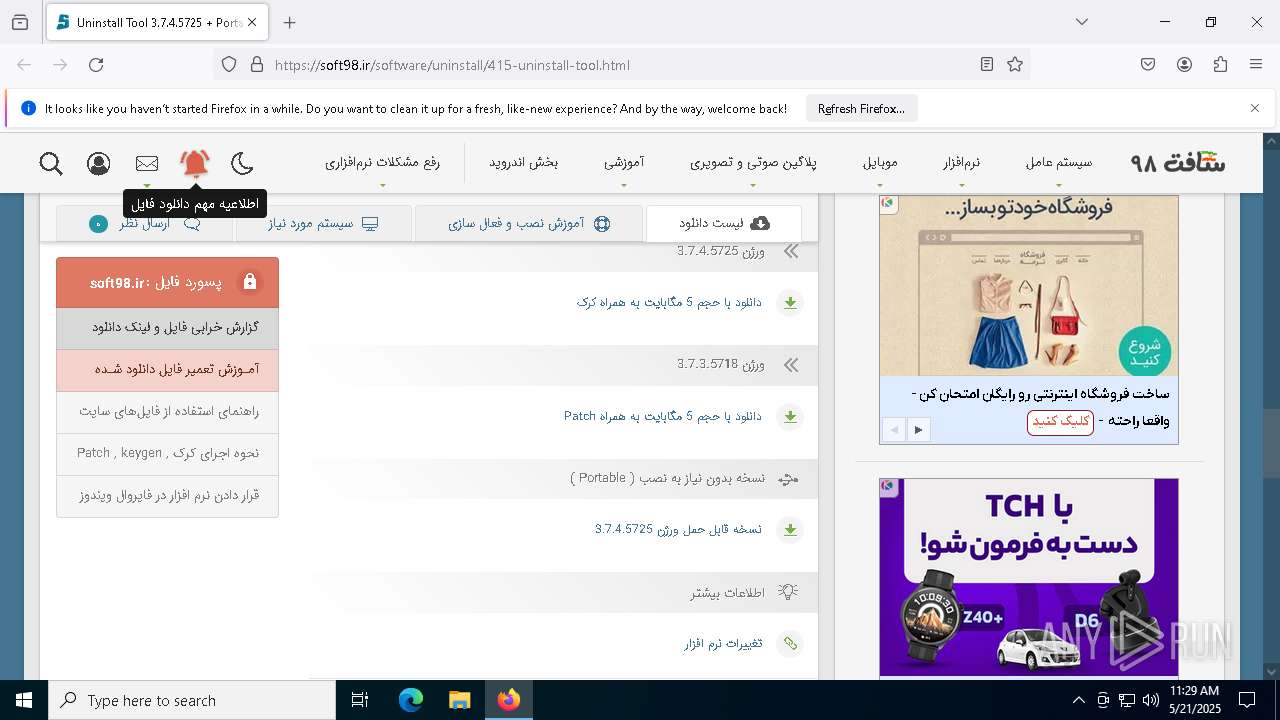This screenshot has width=1280, height=720.
Task: Expand the نرم‌افزار menu
Action: (961, 162)
